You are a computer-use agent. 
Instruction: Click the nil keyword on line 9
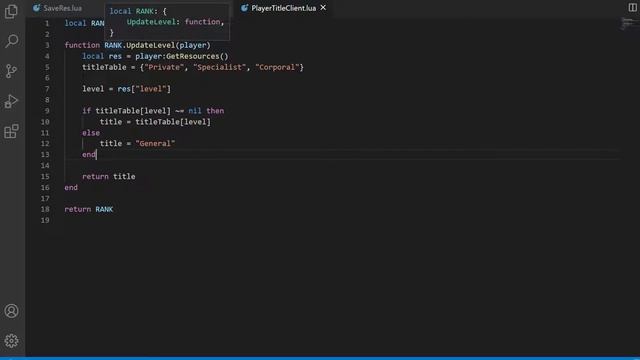[195, 111]
